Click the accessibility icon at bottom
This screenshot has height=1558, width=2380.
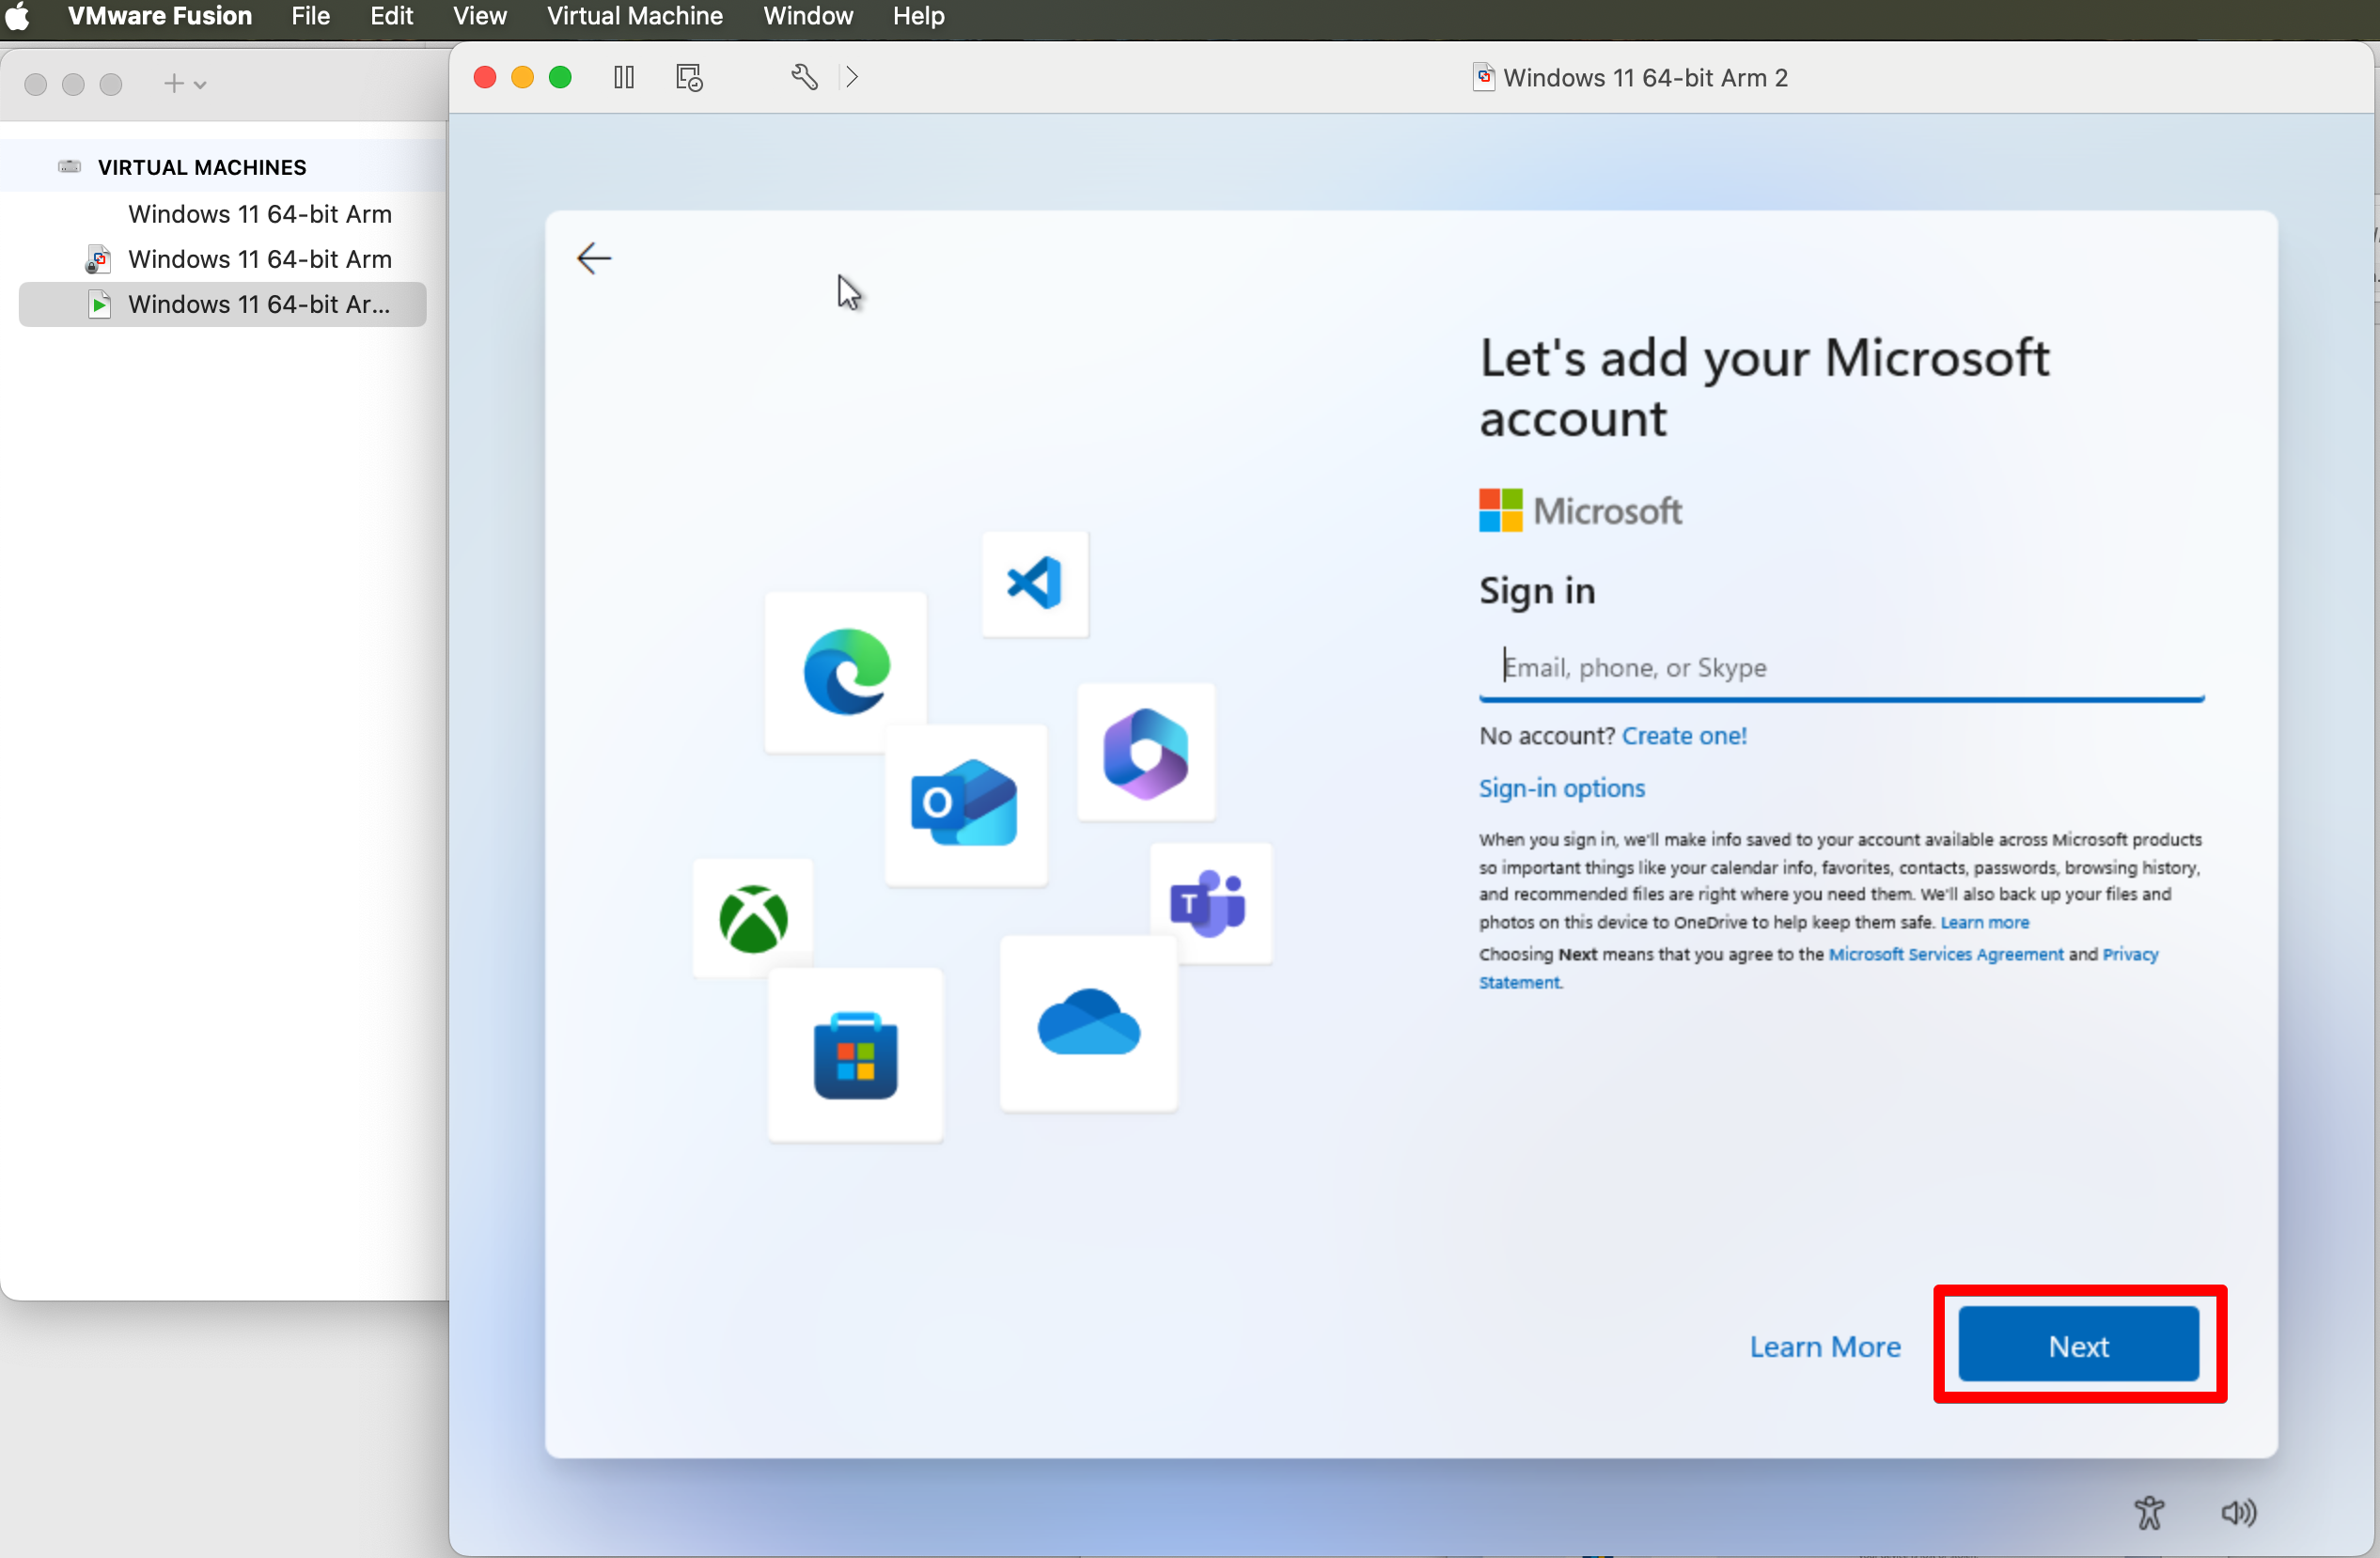tap(2148, 1511)
